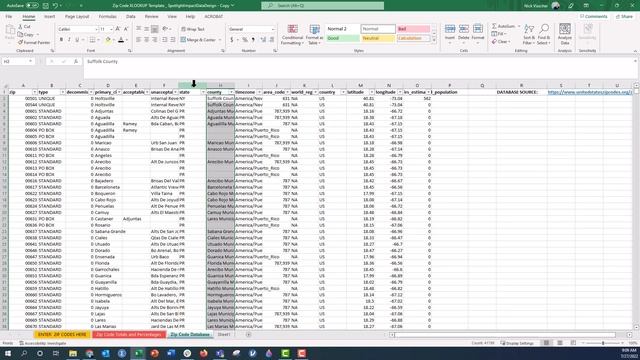This screenshot has width=640, height=360.
Task: Switch to Normal view in status bar
Action: [546, 343]
